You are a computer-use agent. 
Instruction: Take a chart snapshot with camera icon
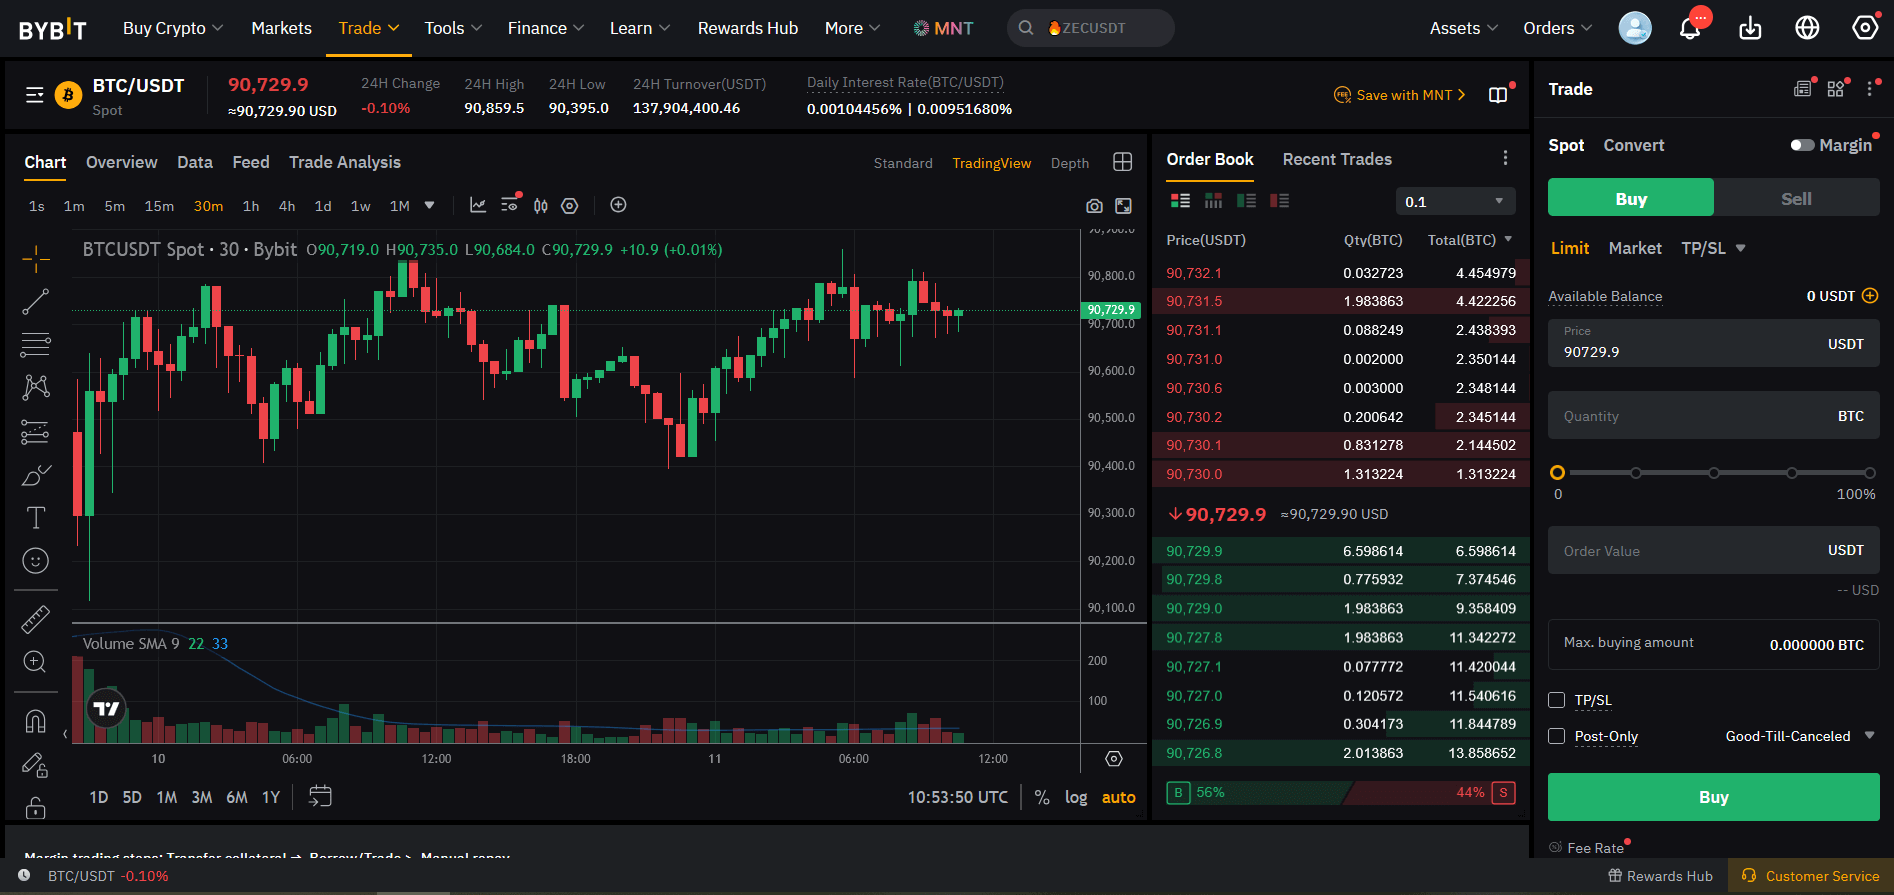tap(1094, 206)
